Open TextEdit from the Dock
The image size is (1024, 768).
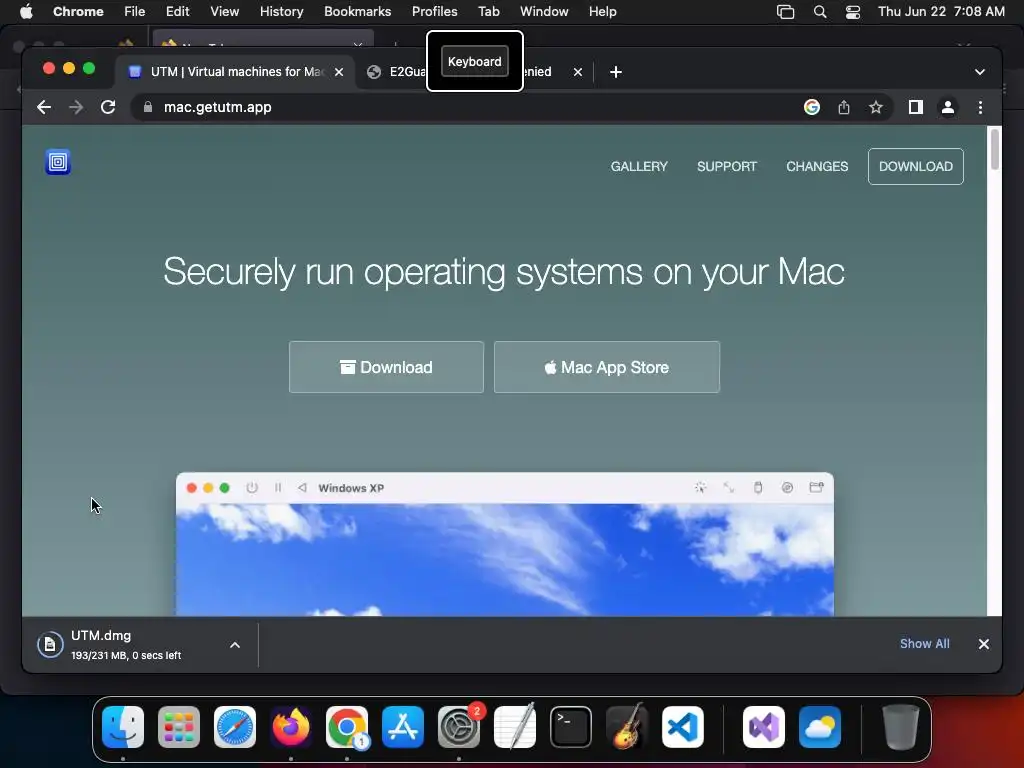tap(515, 727)
